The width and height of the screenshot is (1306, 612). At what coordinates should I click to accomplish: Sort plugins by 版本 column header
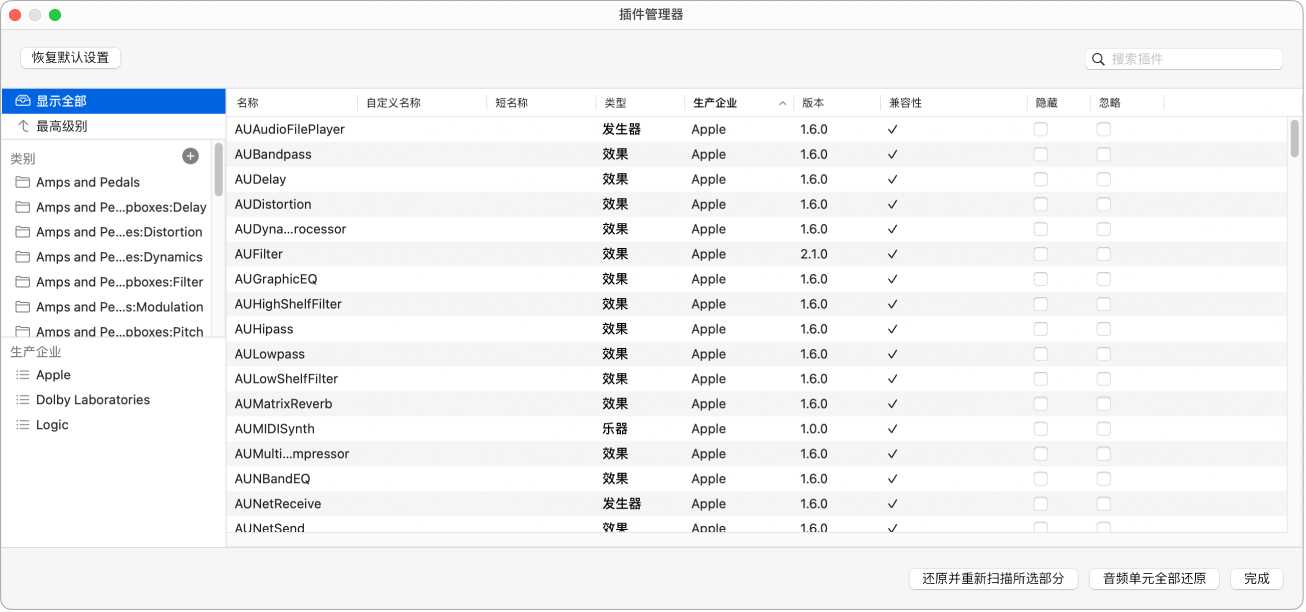[813, 103]
